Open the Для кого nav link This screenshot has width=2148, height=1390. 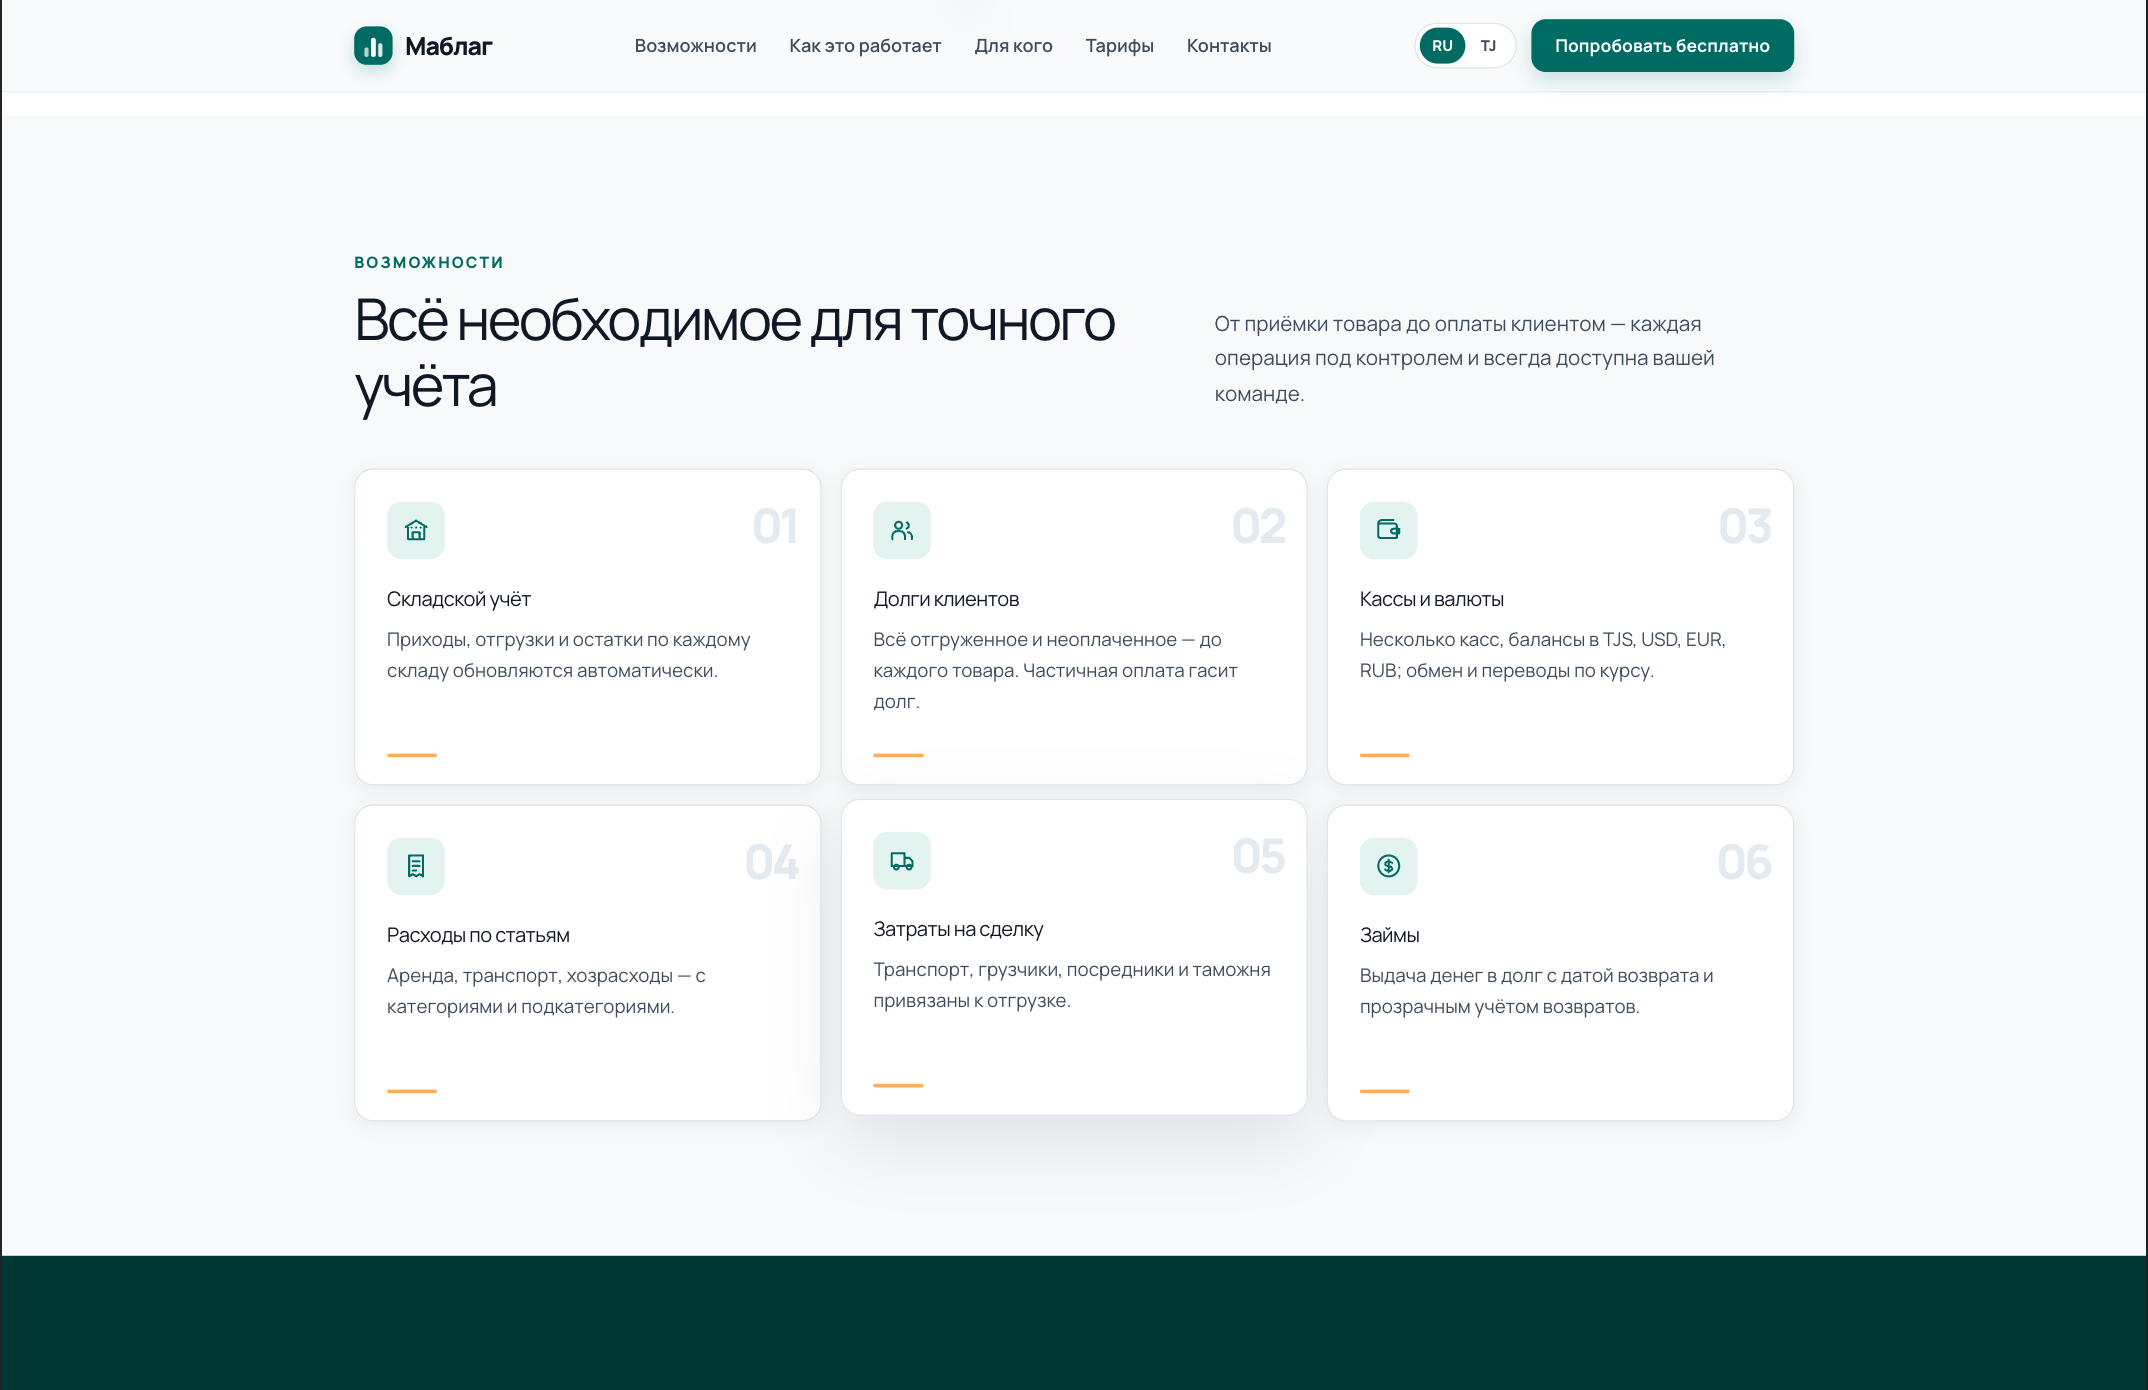(1013, 46)
